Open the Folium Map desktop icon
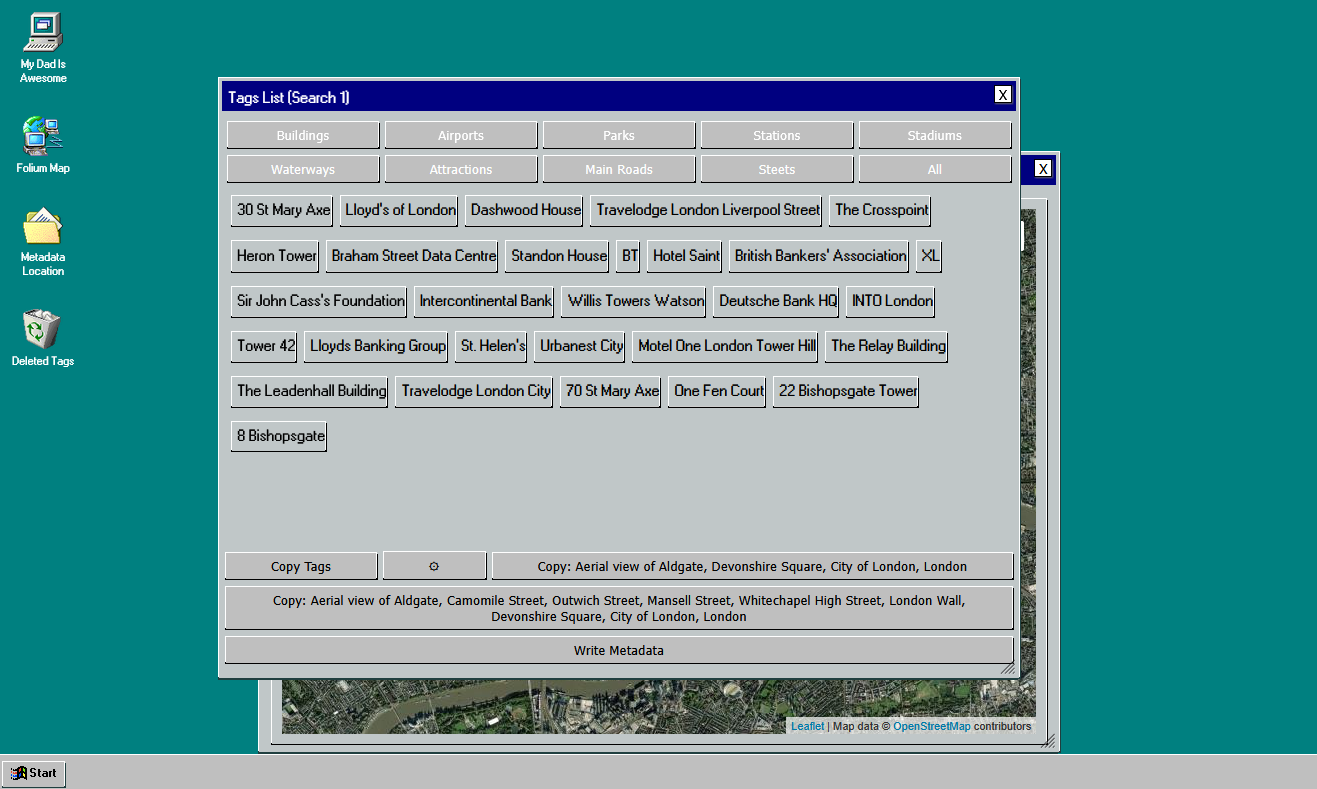The image size is (1317, 789). point(43,145)
